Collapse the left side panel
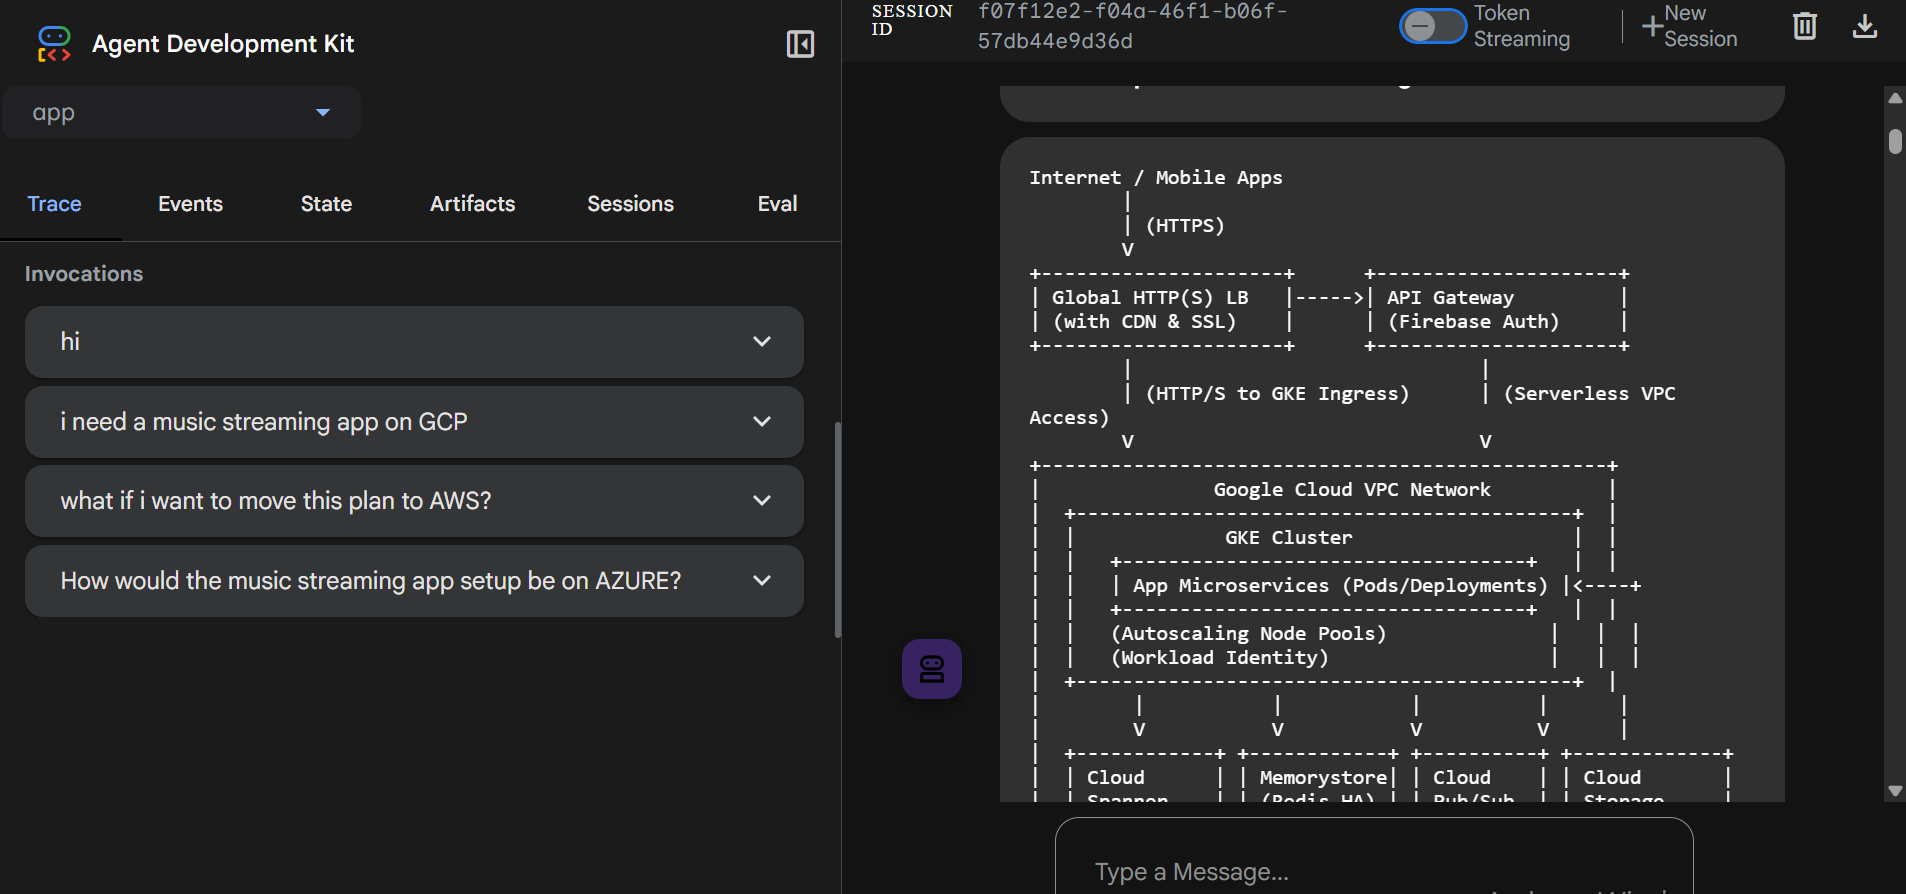 pos(800,44)
